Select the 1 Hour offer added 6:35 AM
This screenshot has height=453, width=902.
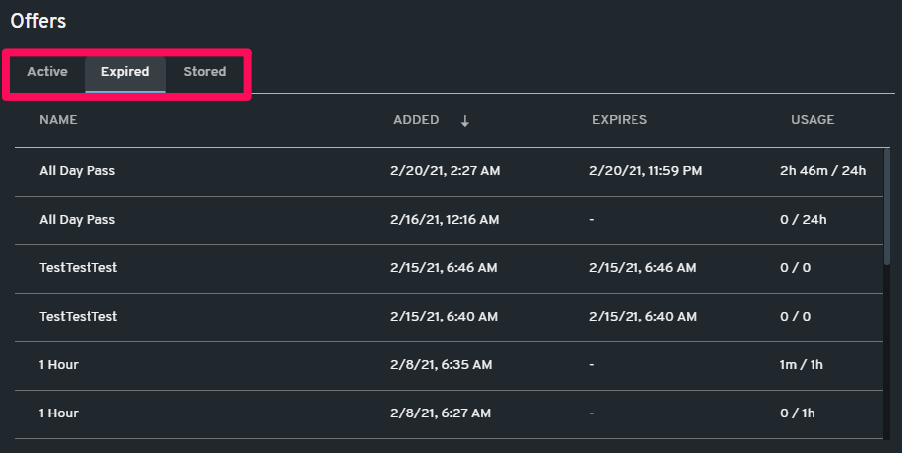[x=449, y=366]
